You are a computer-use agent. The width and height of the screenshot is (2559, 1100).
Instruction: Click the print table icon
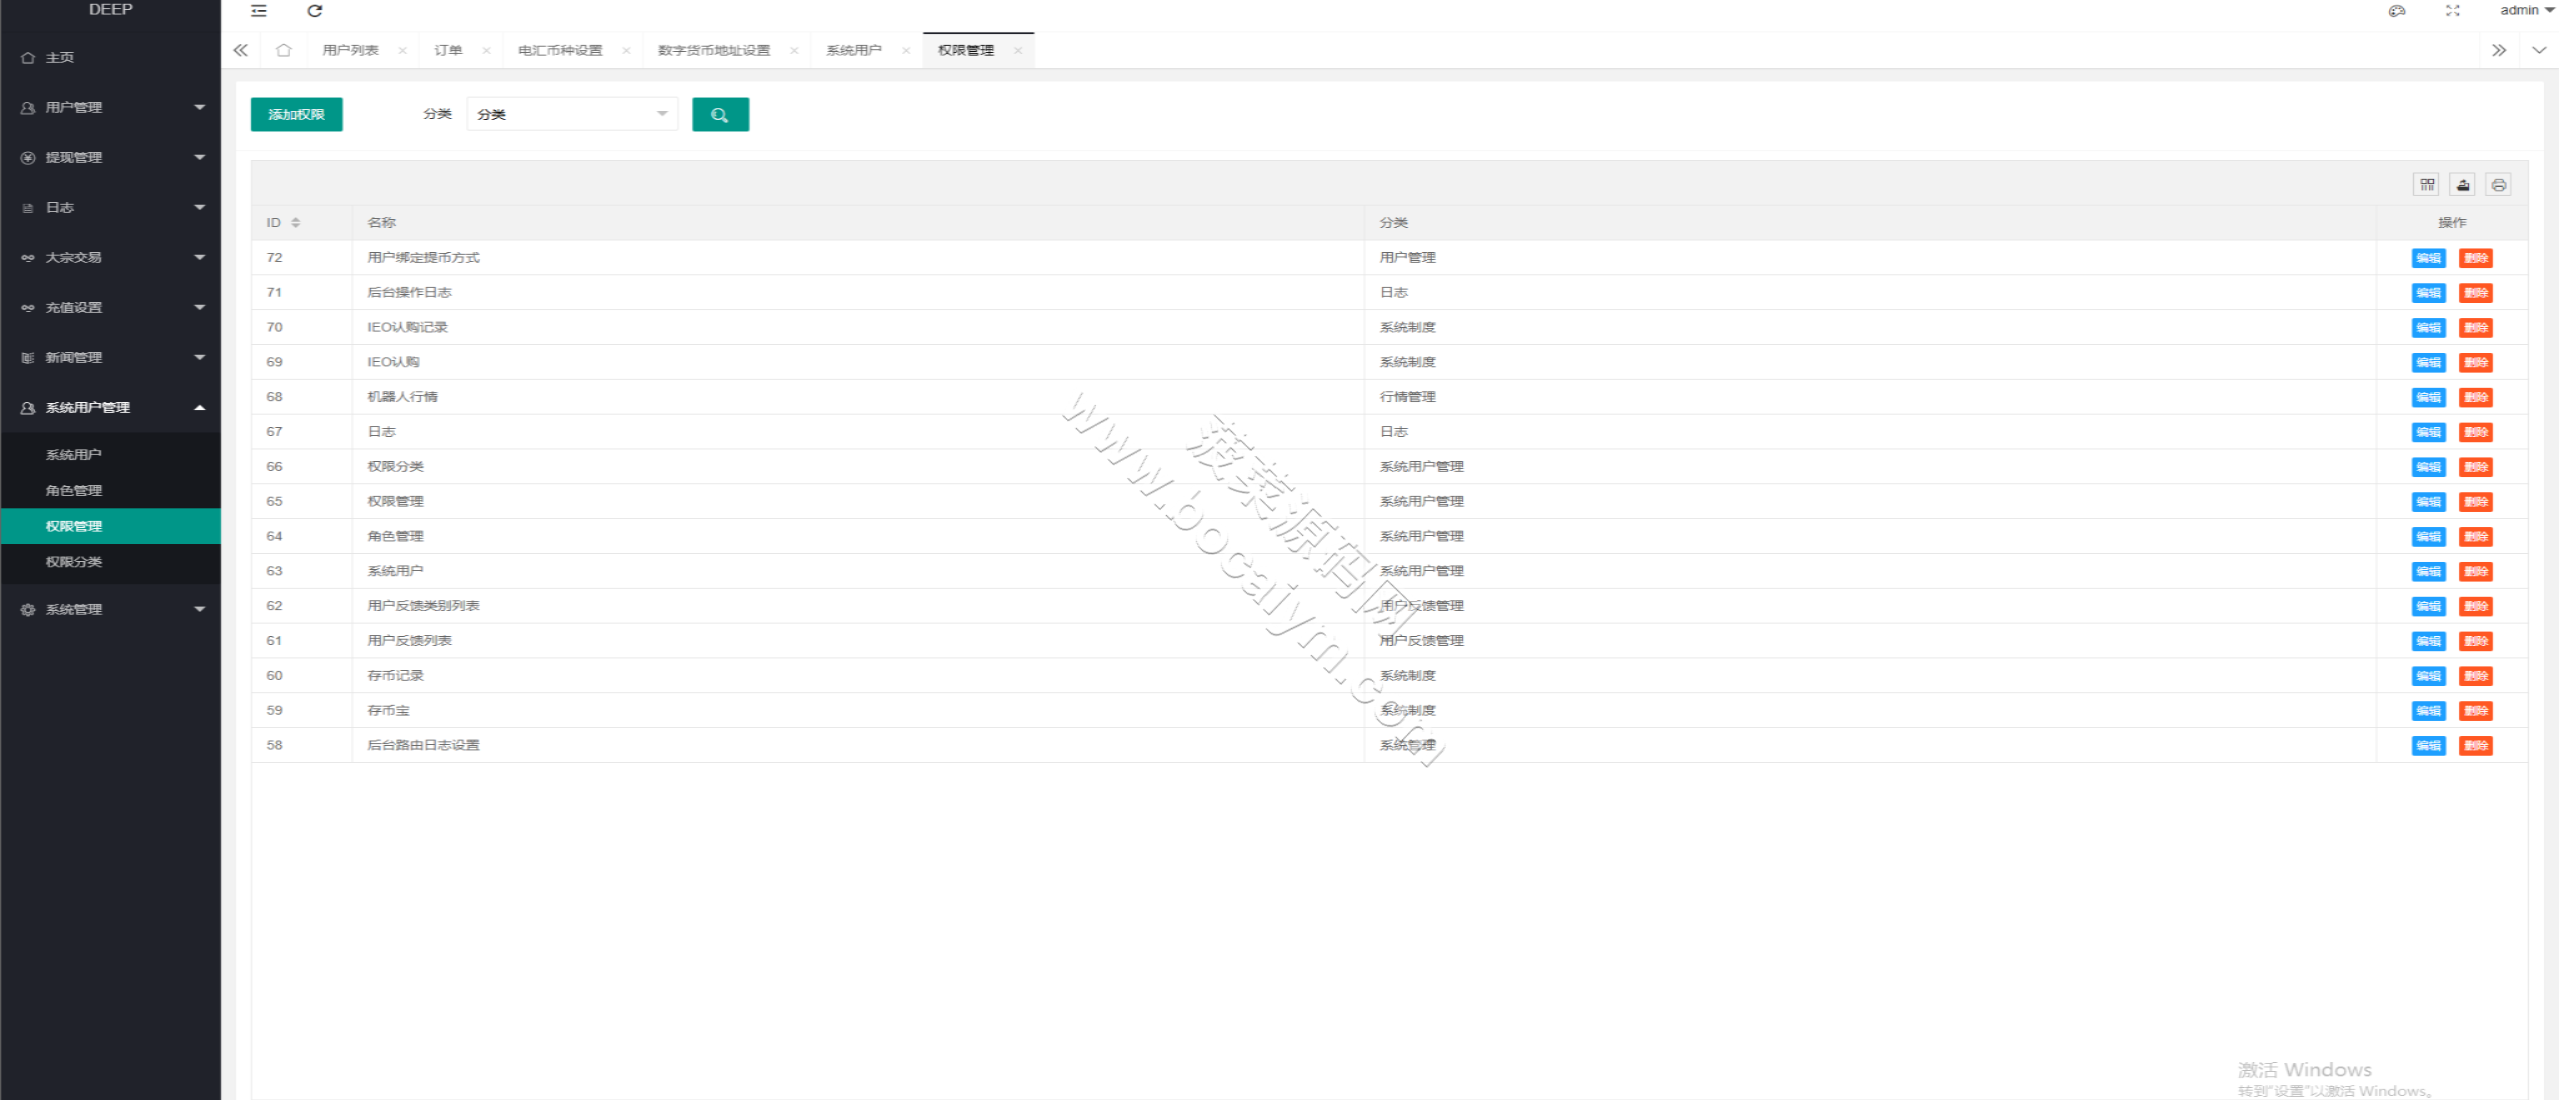(x=2499, y=185)
